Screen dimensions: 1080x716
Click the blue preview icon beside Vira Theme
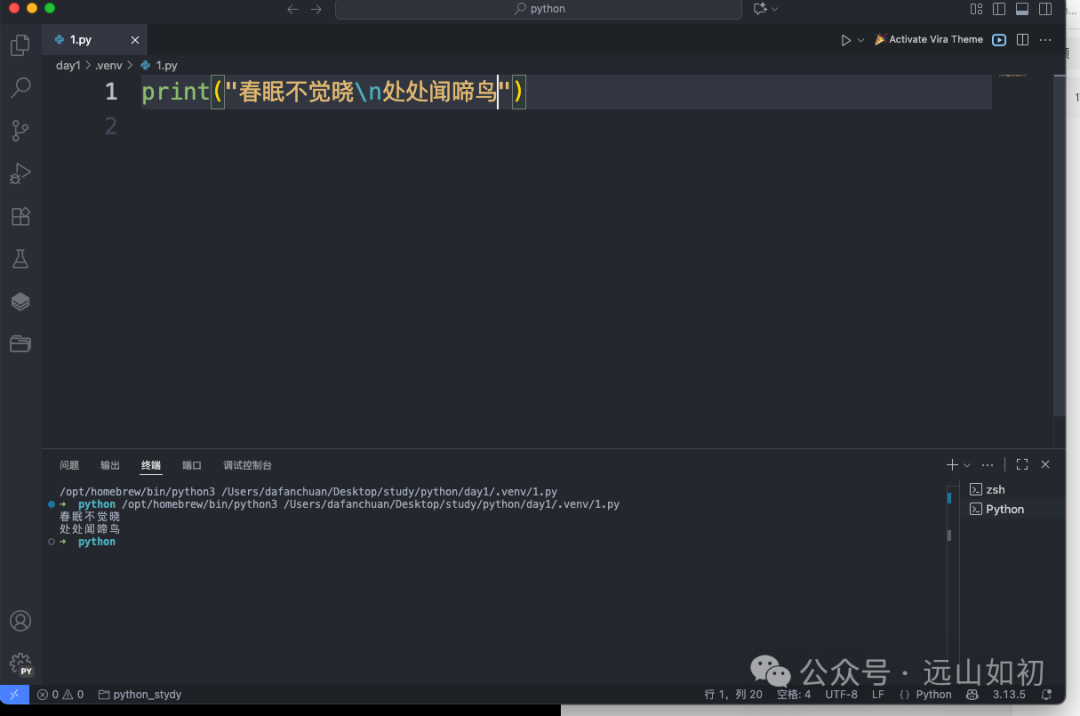pos(999,40)
